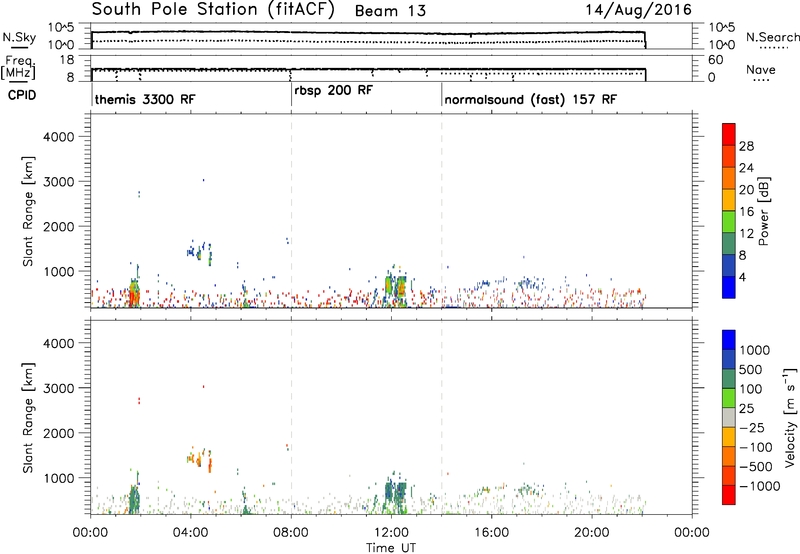Viewport: 800px width, 554px height.
Task: Click the 28 label on power colorbar
Action: 746,146
